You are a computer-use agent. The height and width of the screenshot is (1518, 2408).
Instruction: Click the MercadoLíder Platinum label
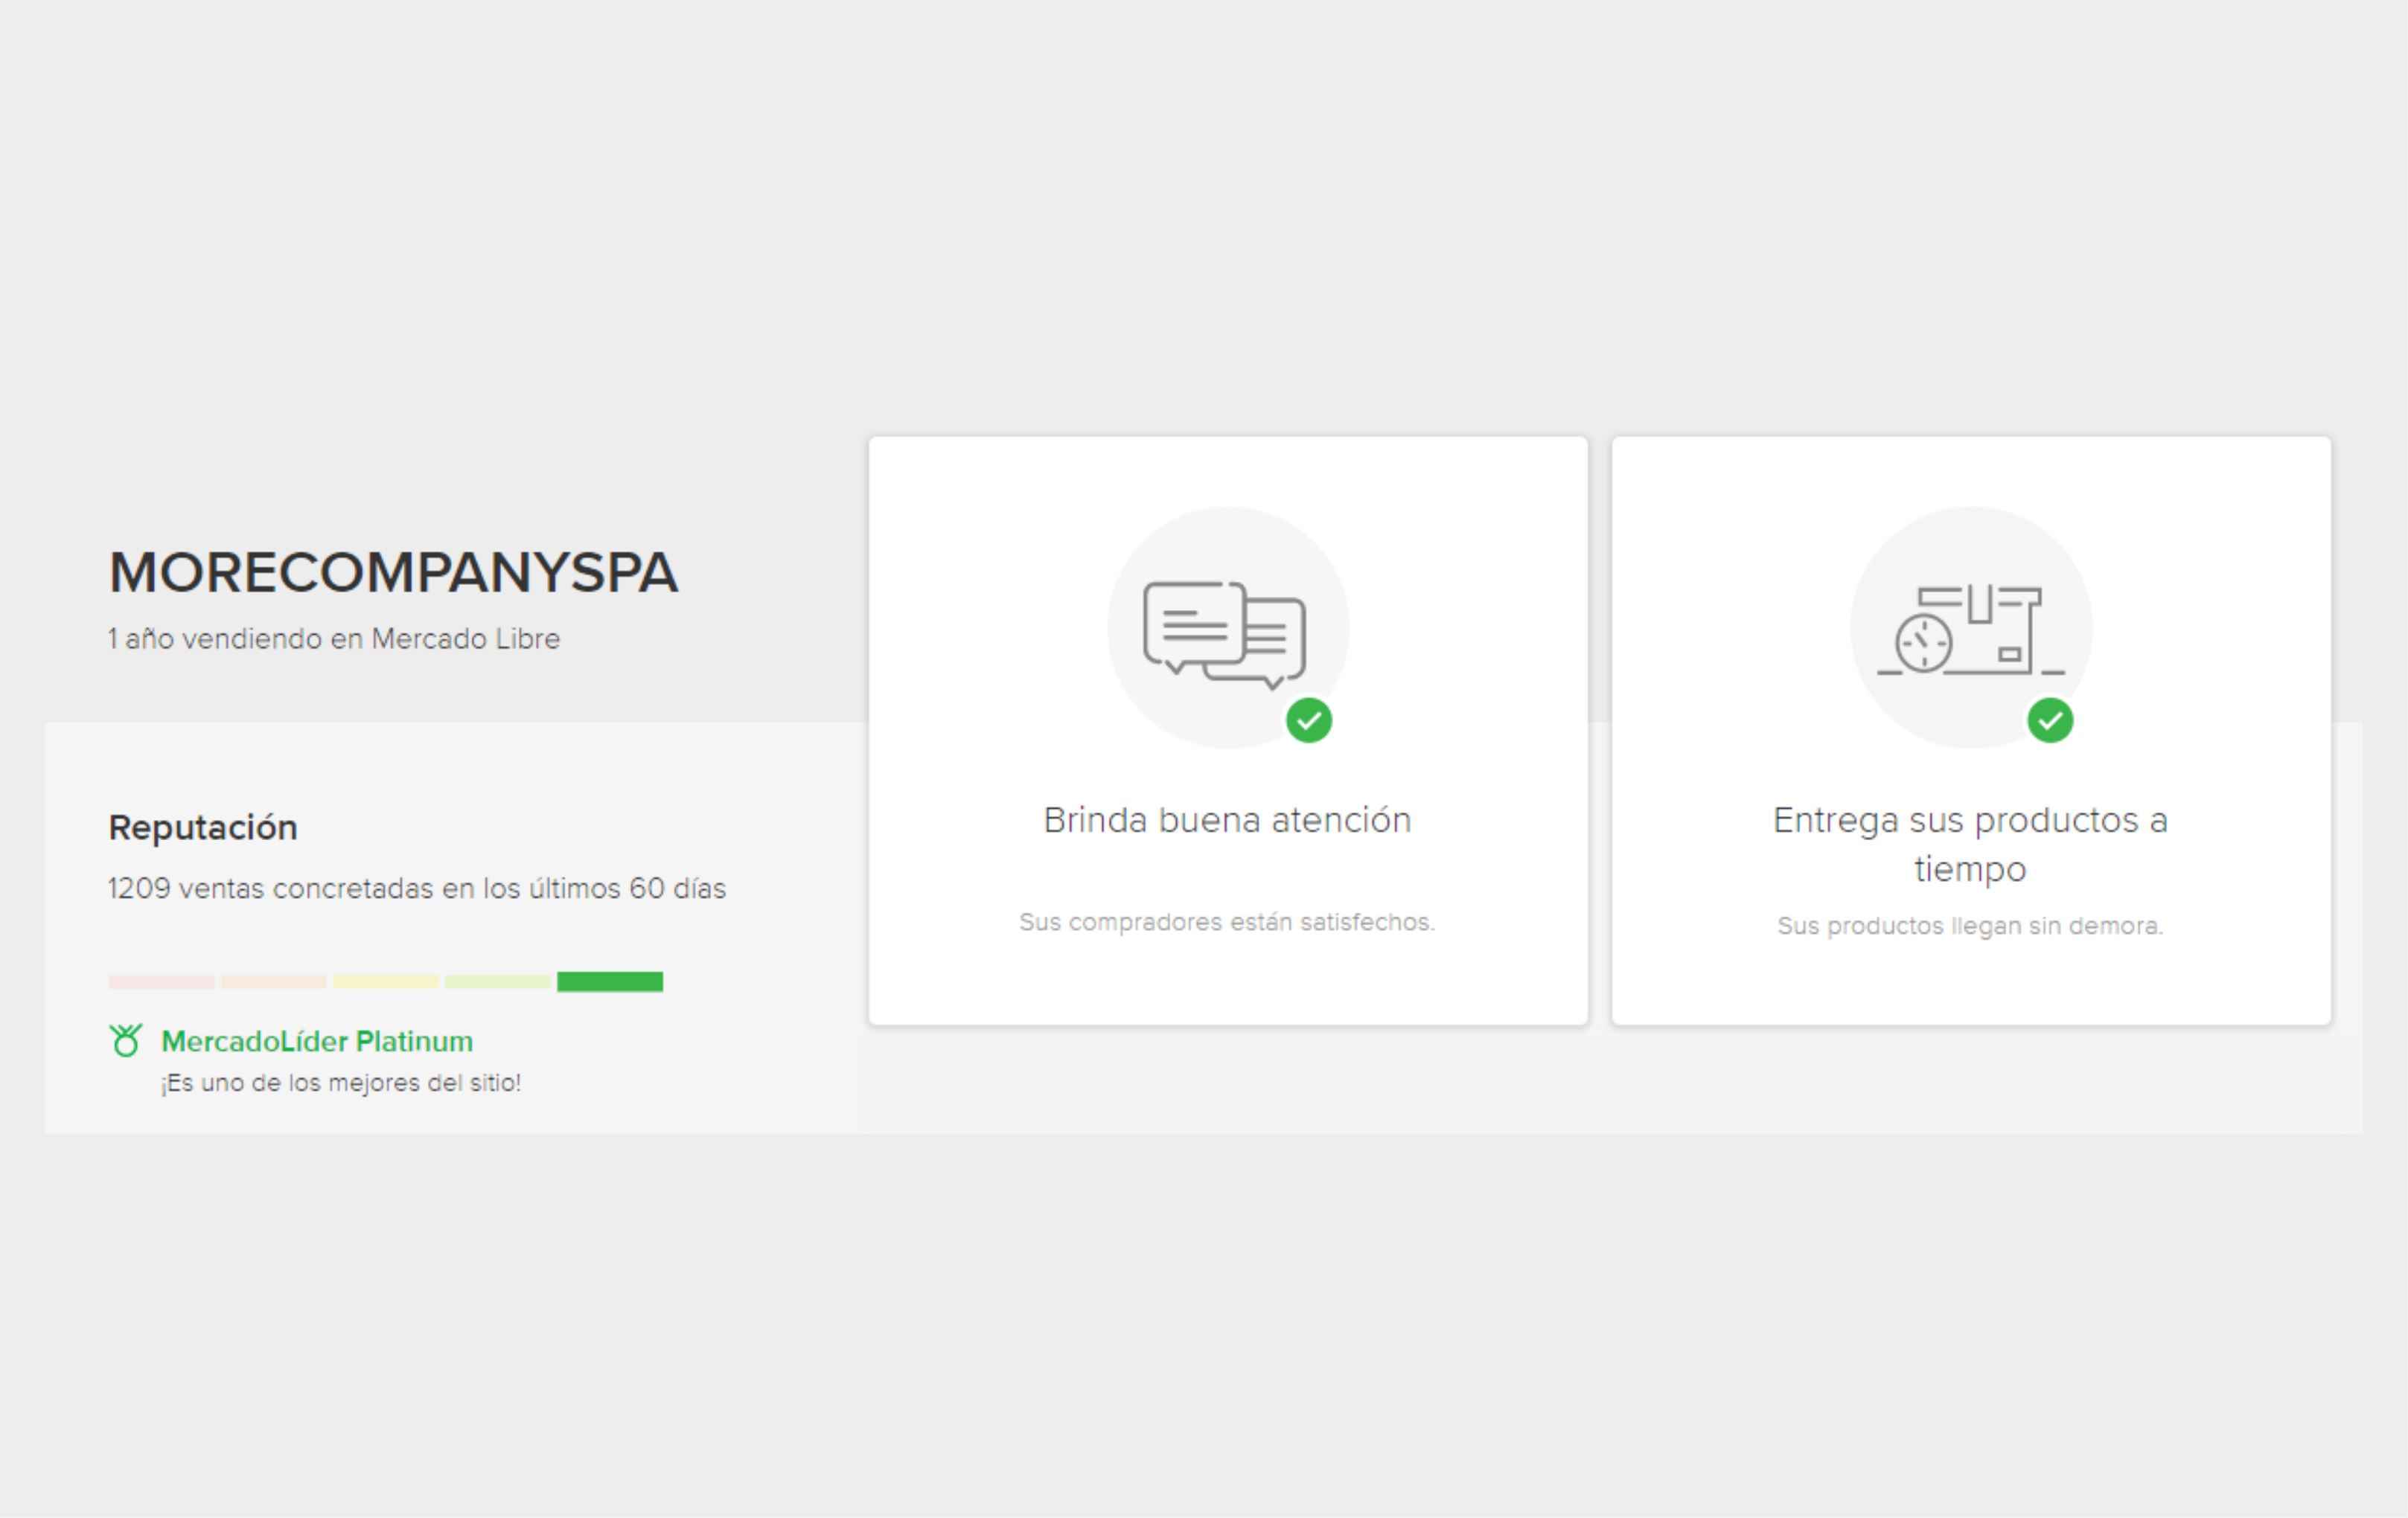coord(317,1041)
